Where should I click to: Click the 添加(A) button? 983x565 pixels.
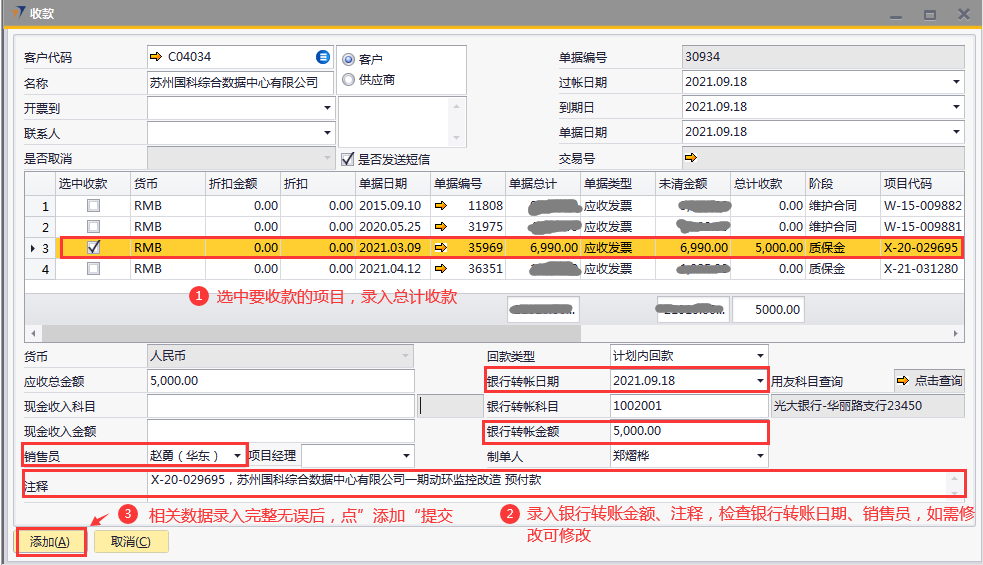click(x=49, y=542)
